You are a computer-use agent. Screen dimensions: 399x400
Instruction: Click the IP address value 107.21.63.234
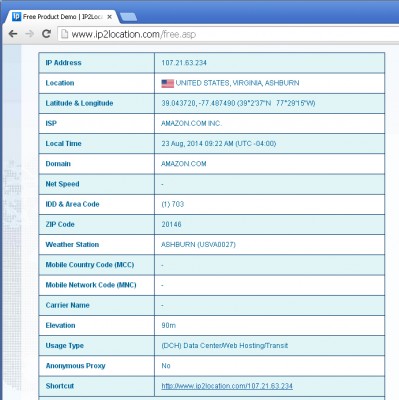(184, 63)
